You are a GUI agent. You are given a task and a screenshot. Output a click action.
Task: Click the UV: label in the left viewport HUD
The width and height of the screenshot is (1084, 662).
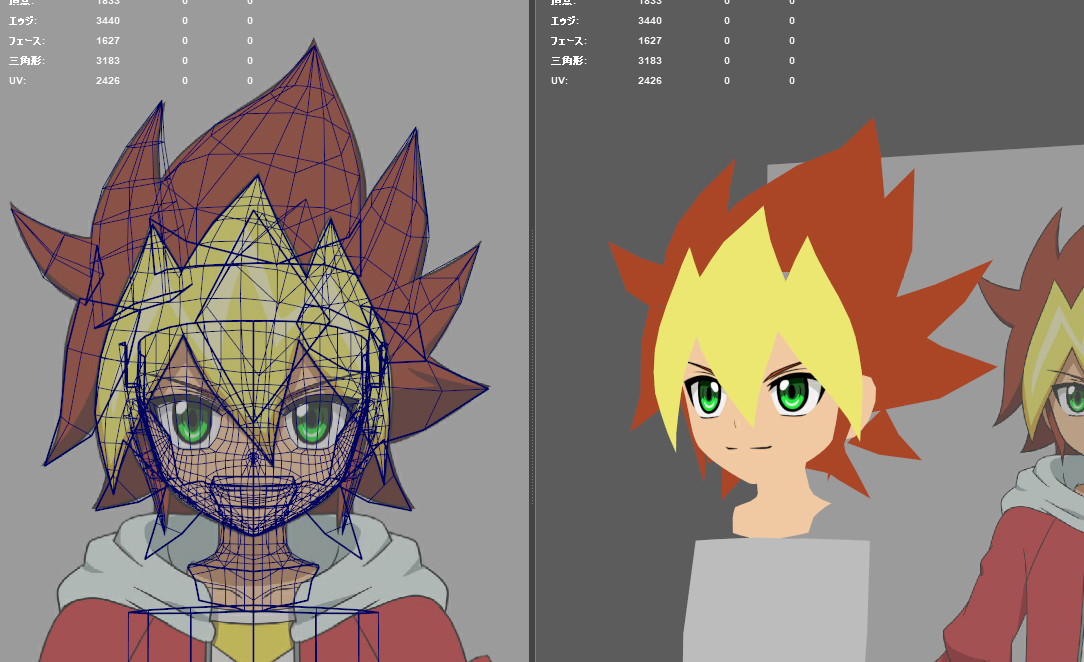(17, 81)
